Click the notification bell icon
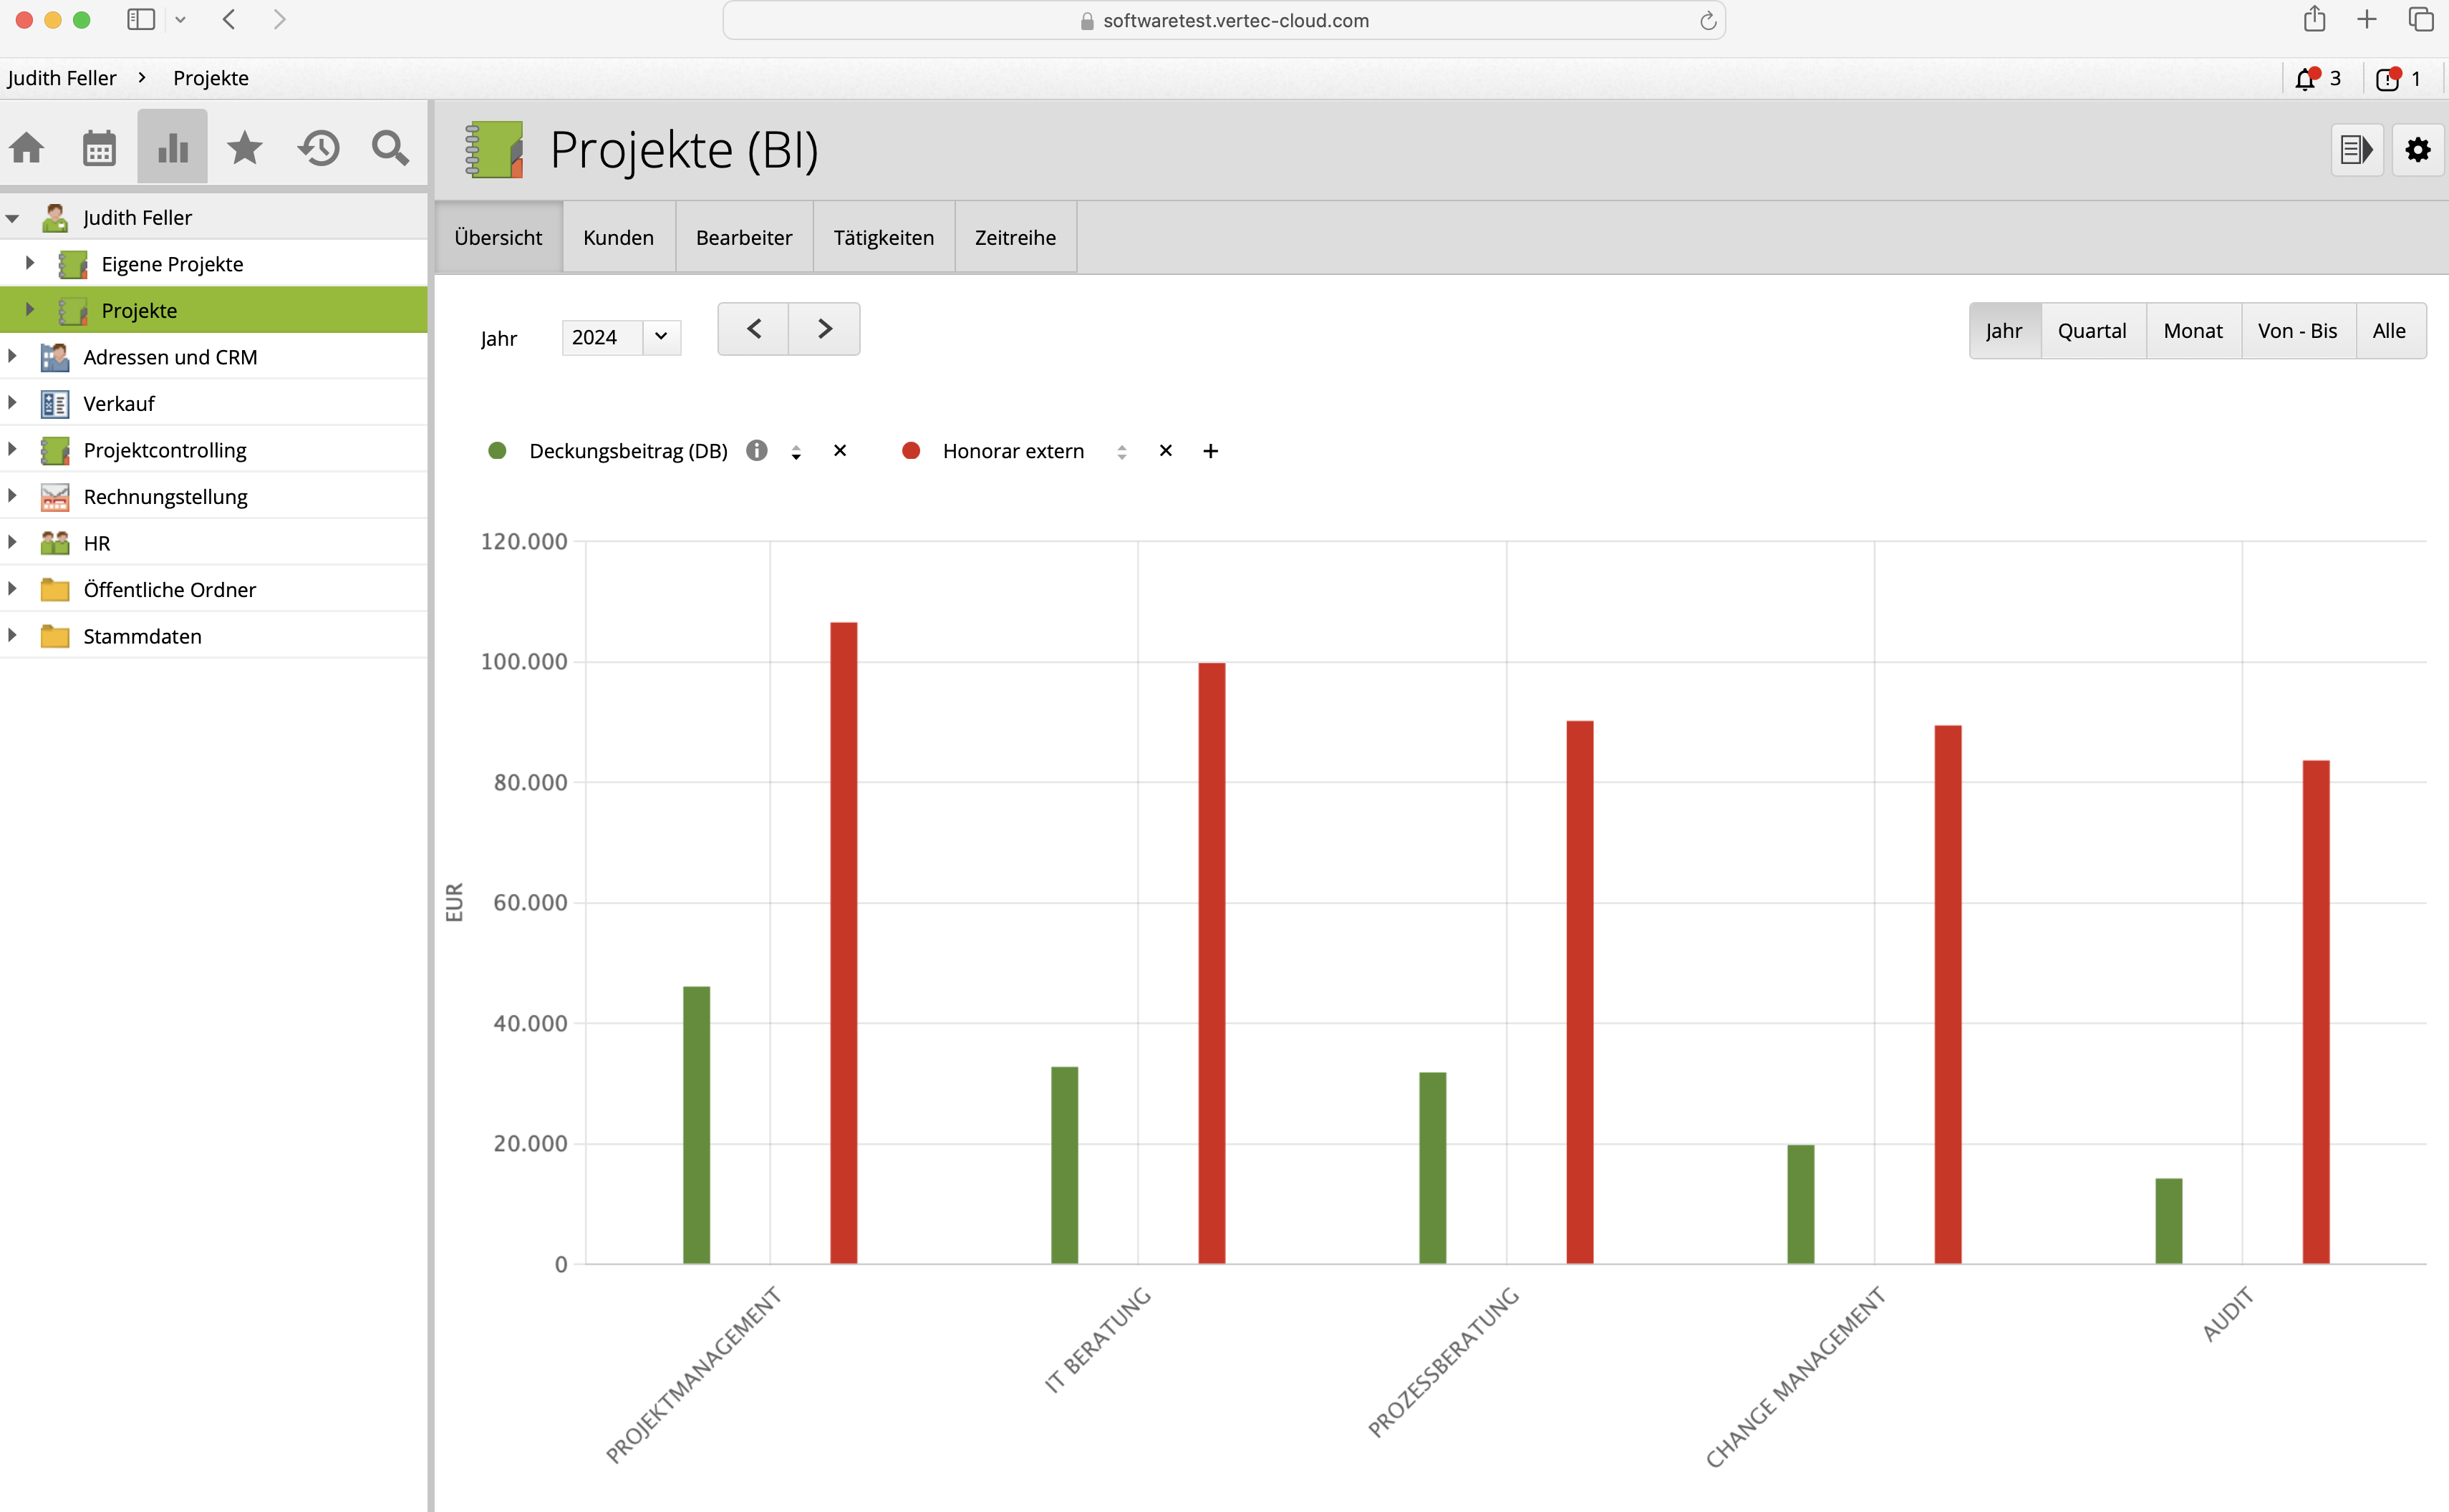This screenshot has width=2449, height=1512. tap(2306, 79)
